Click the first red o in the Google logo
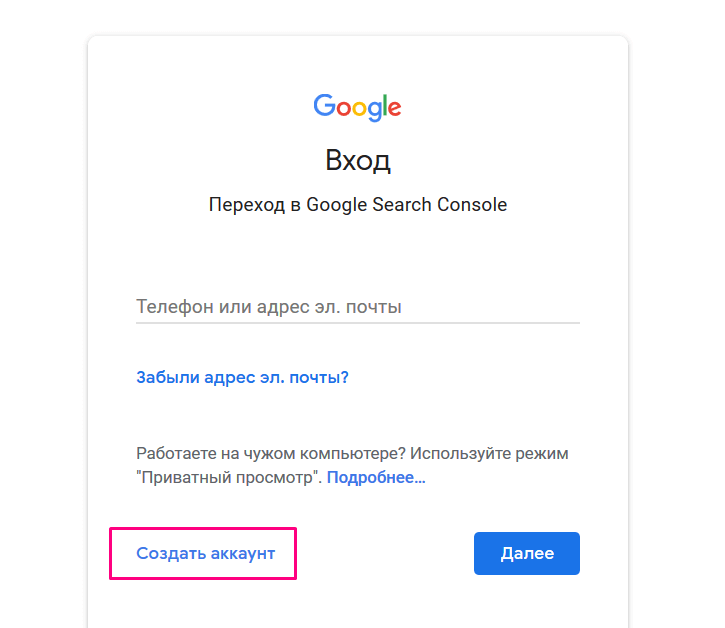725x628 pixels. (342, 107)
